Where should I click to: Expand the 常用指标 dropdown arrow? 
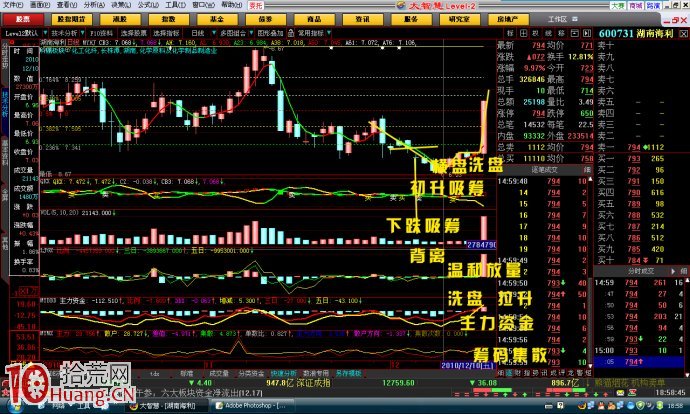tap(329, 33)
